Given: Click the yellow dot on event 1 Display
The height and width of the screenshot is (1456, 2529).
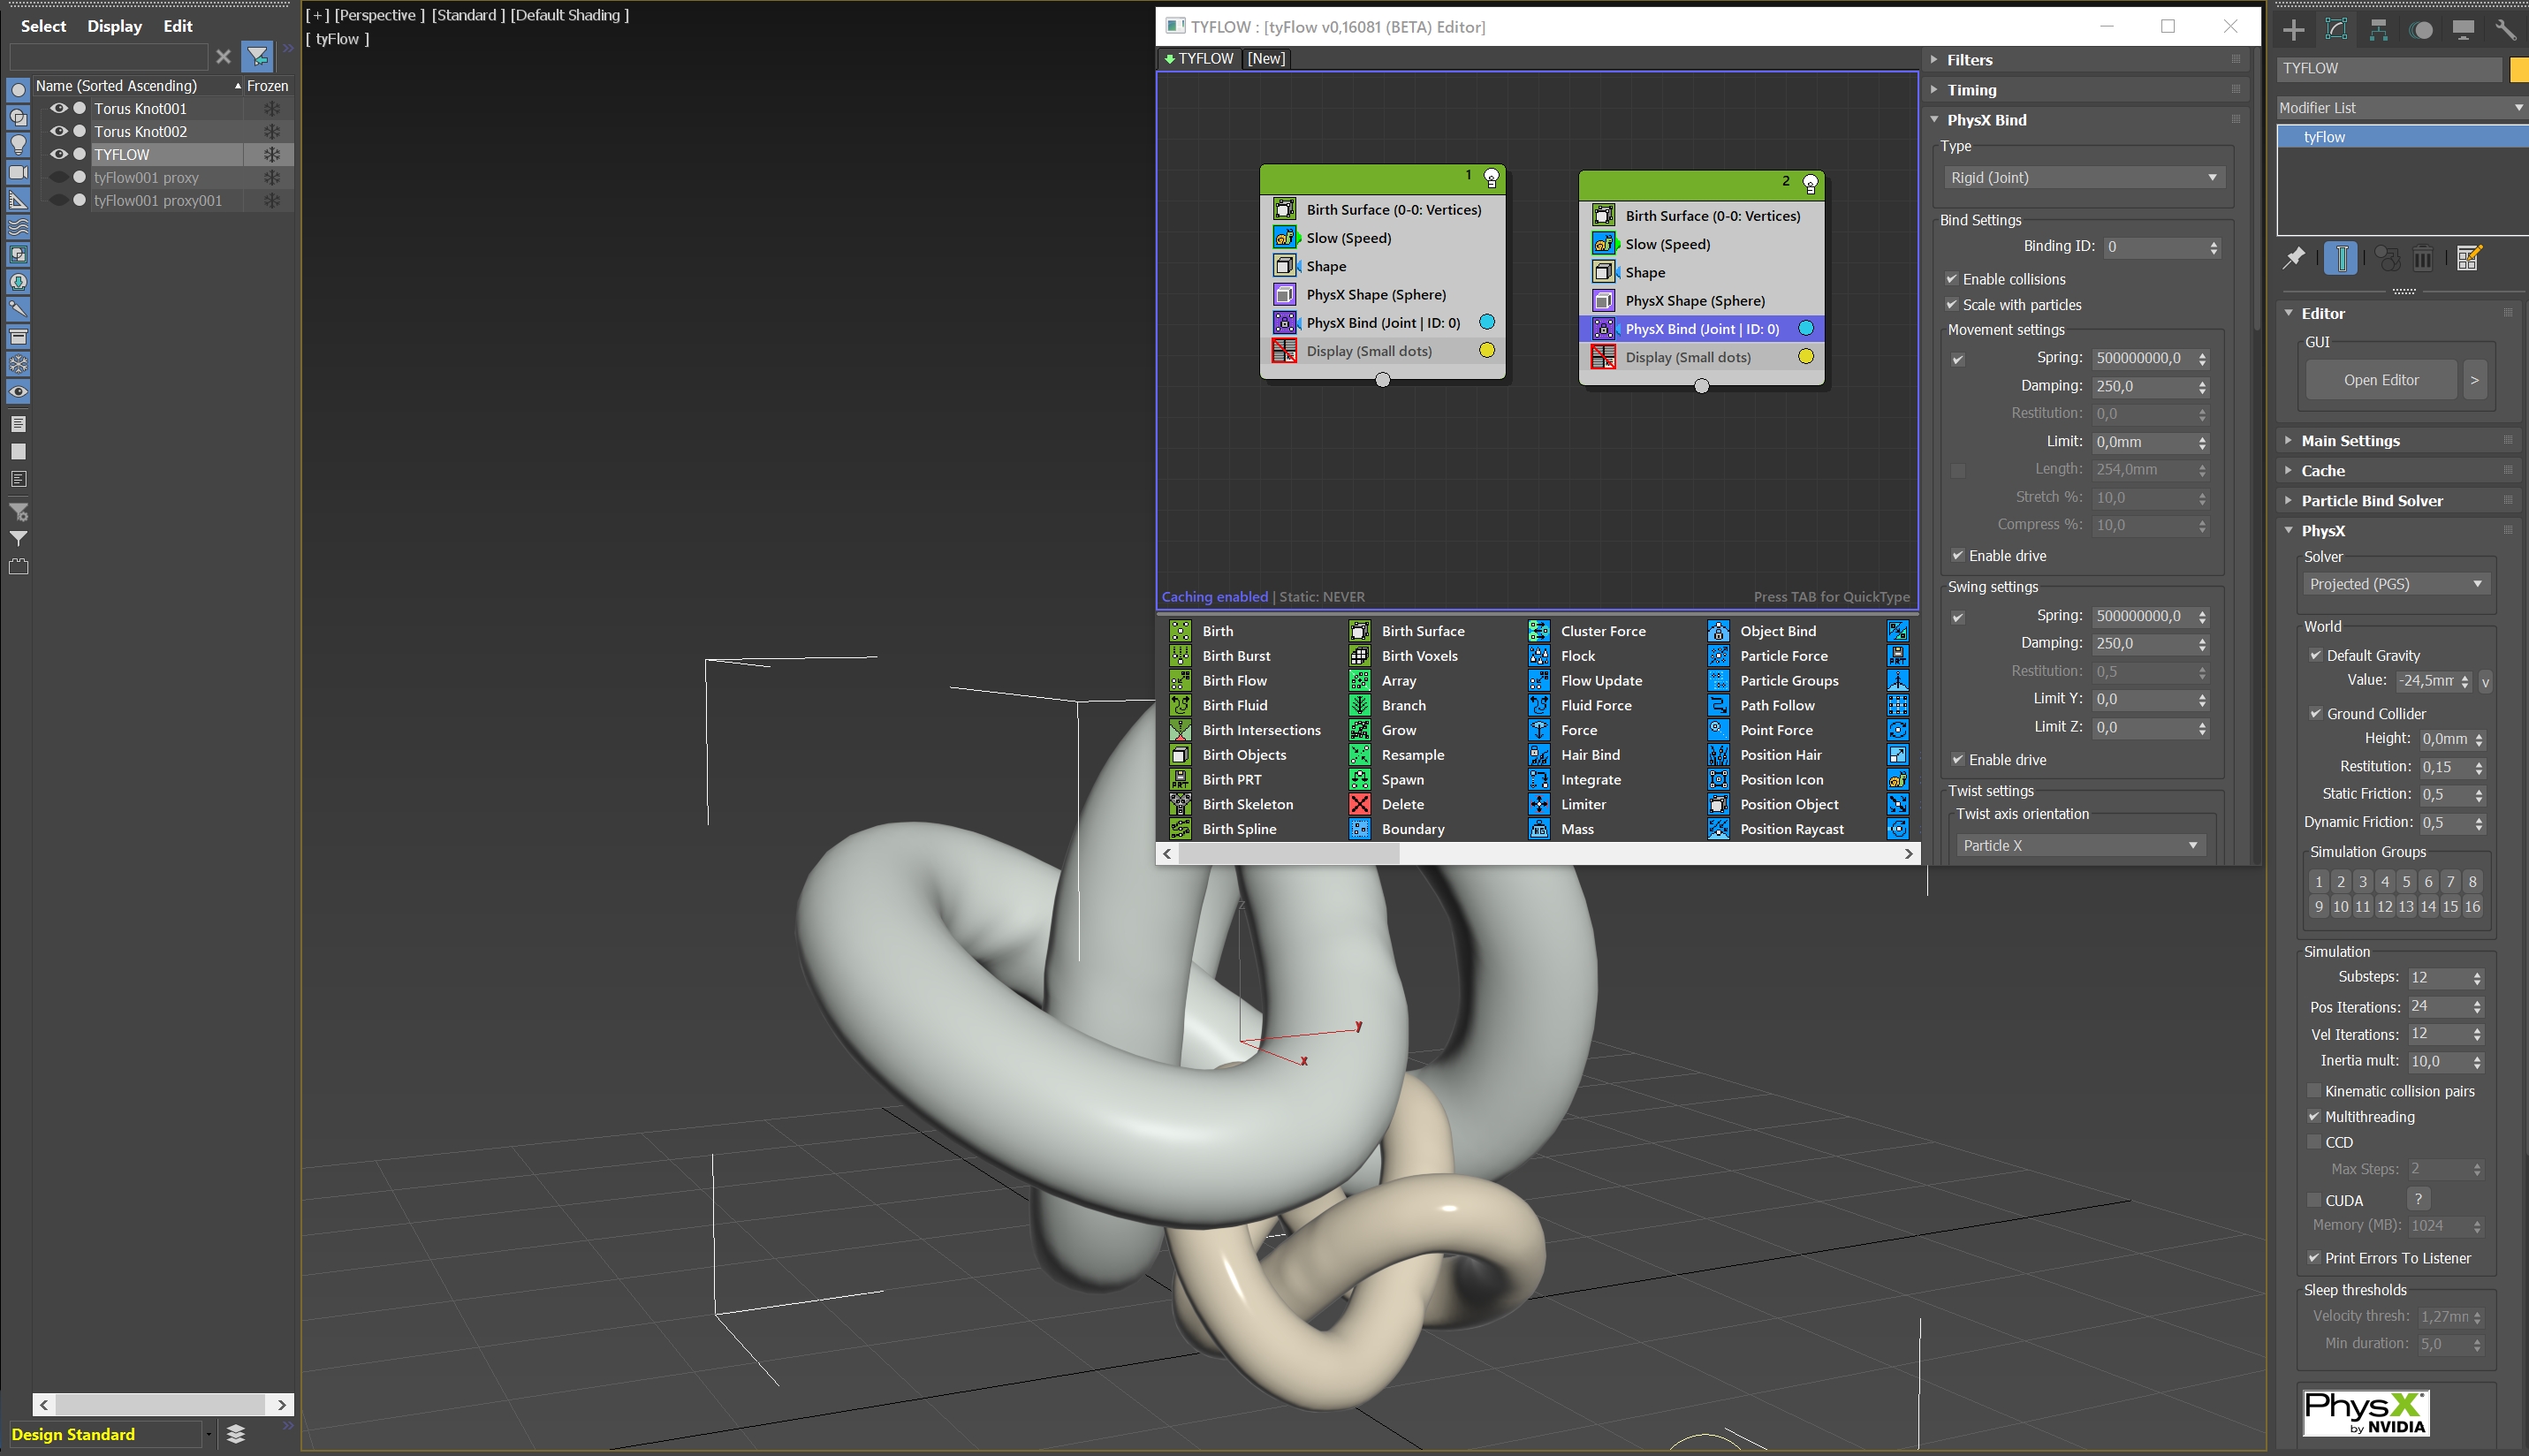Looking at the screenshot, I should pos(1487,350).
